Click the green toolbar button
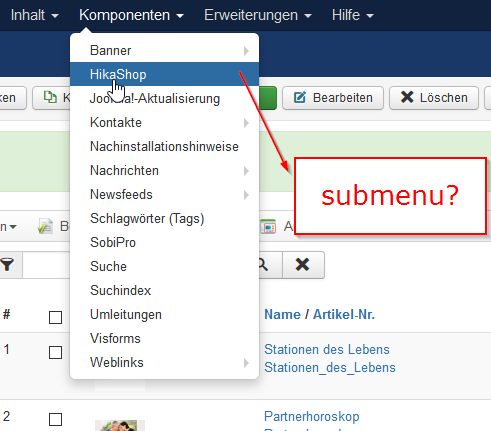Viewport: 491px width, 431px height. tap(268, 98)
